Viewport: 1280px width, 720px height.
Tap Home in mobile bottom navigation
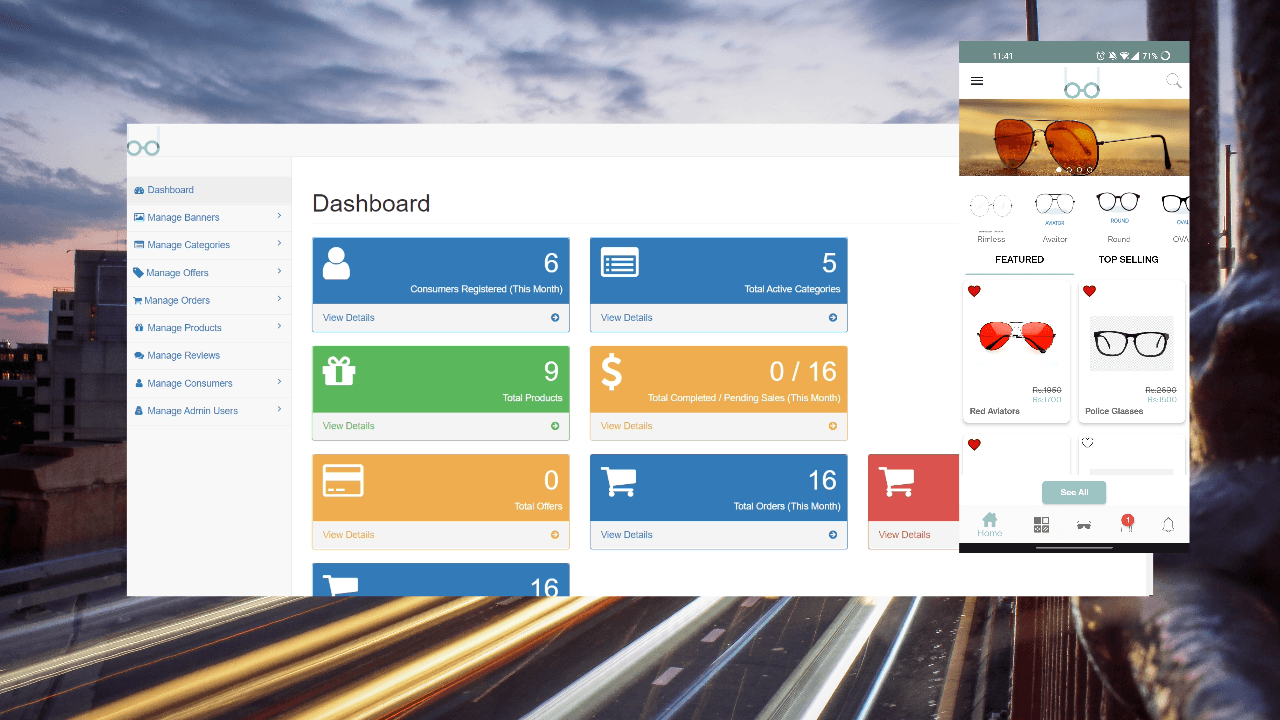point(989,525)
